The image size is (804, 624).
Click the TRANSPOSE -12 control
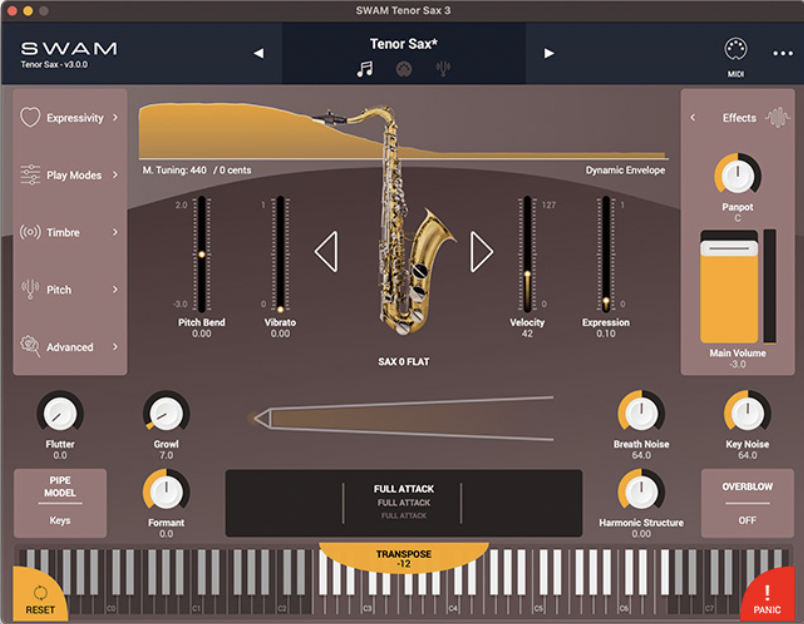403,556
